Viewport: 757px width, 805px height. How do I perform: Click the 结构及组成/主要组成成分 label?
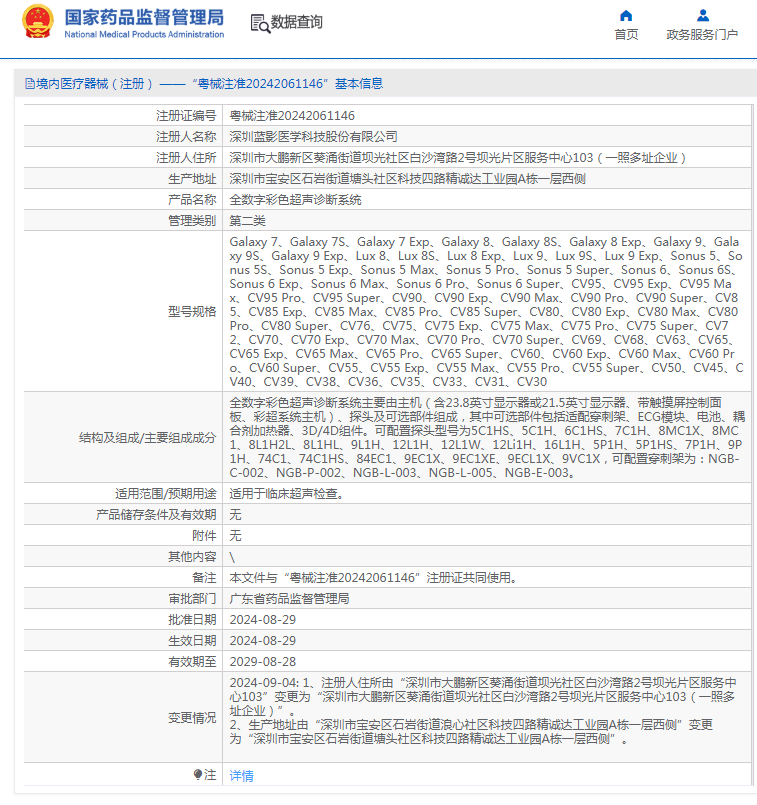[x=147, y=437]
